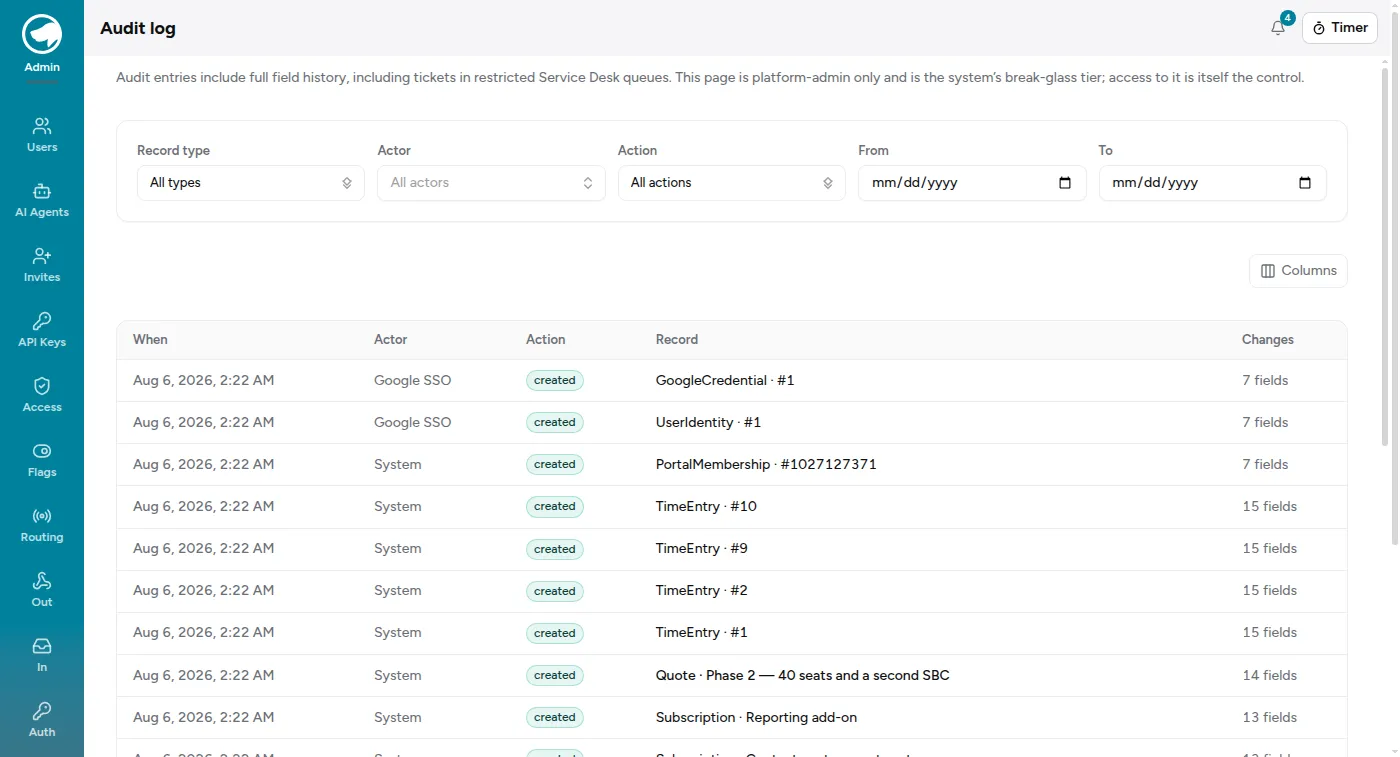Select the Quote · Phase 2 record
Screen dimensions: 1400x757
tap(803, 676)
